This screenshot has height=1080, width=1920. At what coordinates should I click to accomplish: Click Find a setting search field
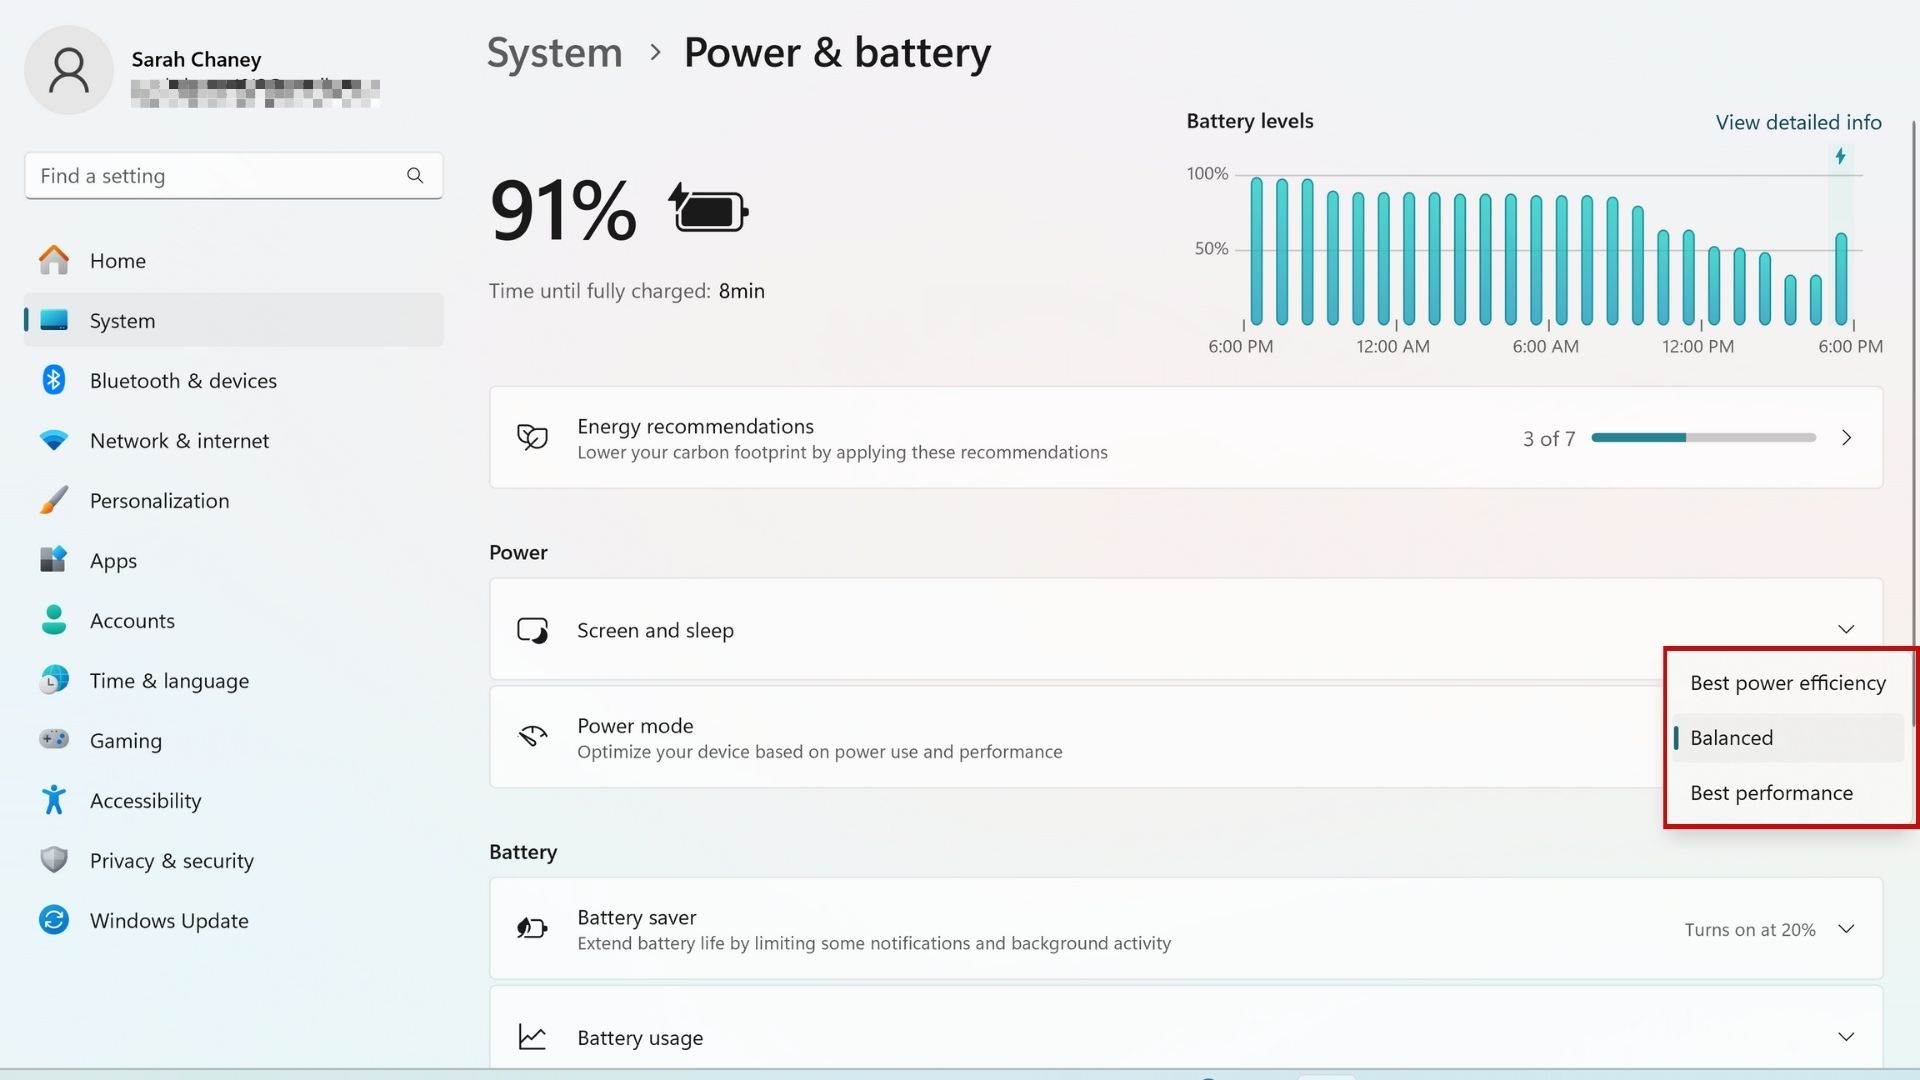point(233,174)
